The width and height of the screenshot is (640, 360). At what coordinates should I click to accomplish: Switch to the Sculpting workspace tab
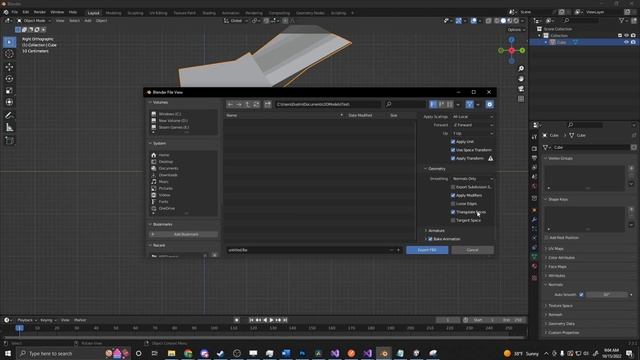tap(135, 13)
